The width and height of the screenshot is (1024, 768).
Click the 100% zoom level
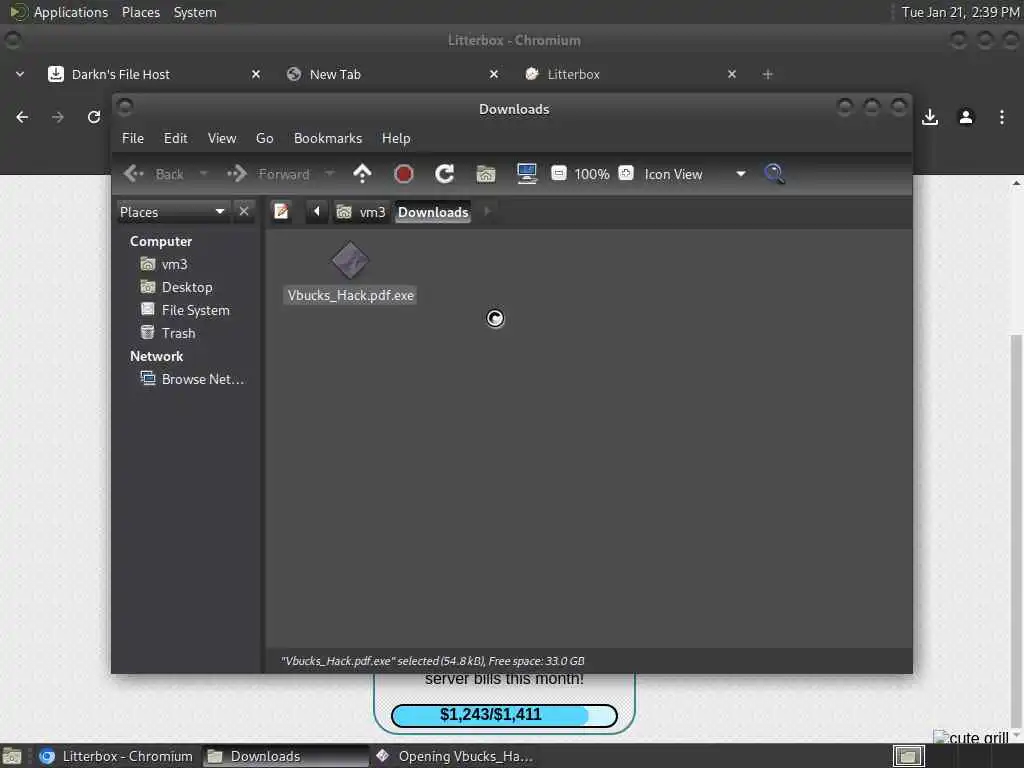592,174
